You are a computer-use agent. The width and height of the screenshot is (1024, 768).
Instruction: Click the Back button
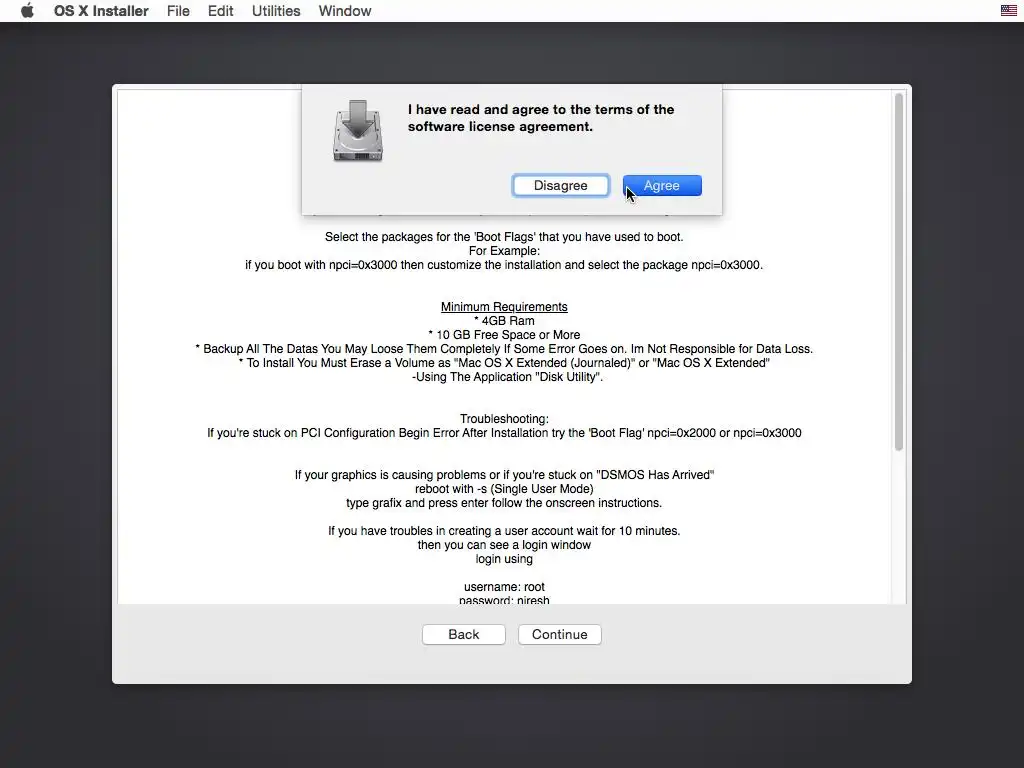464,634
